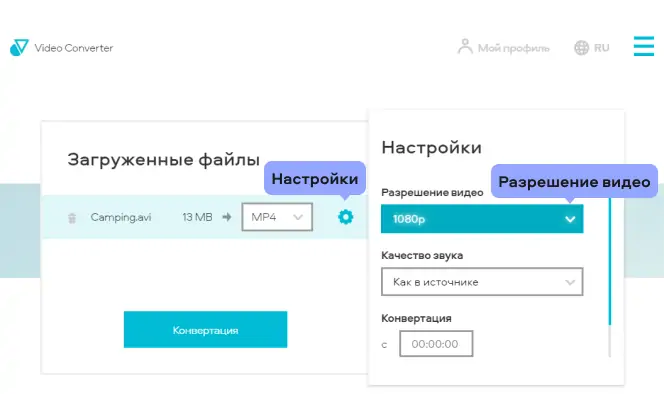Viewport: 664px width, 394px height.
Task: Click the Video Converter title text
Action: [74, 48]
